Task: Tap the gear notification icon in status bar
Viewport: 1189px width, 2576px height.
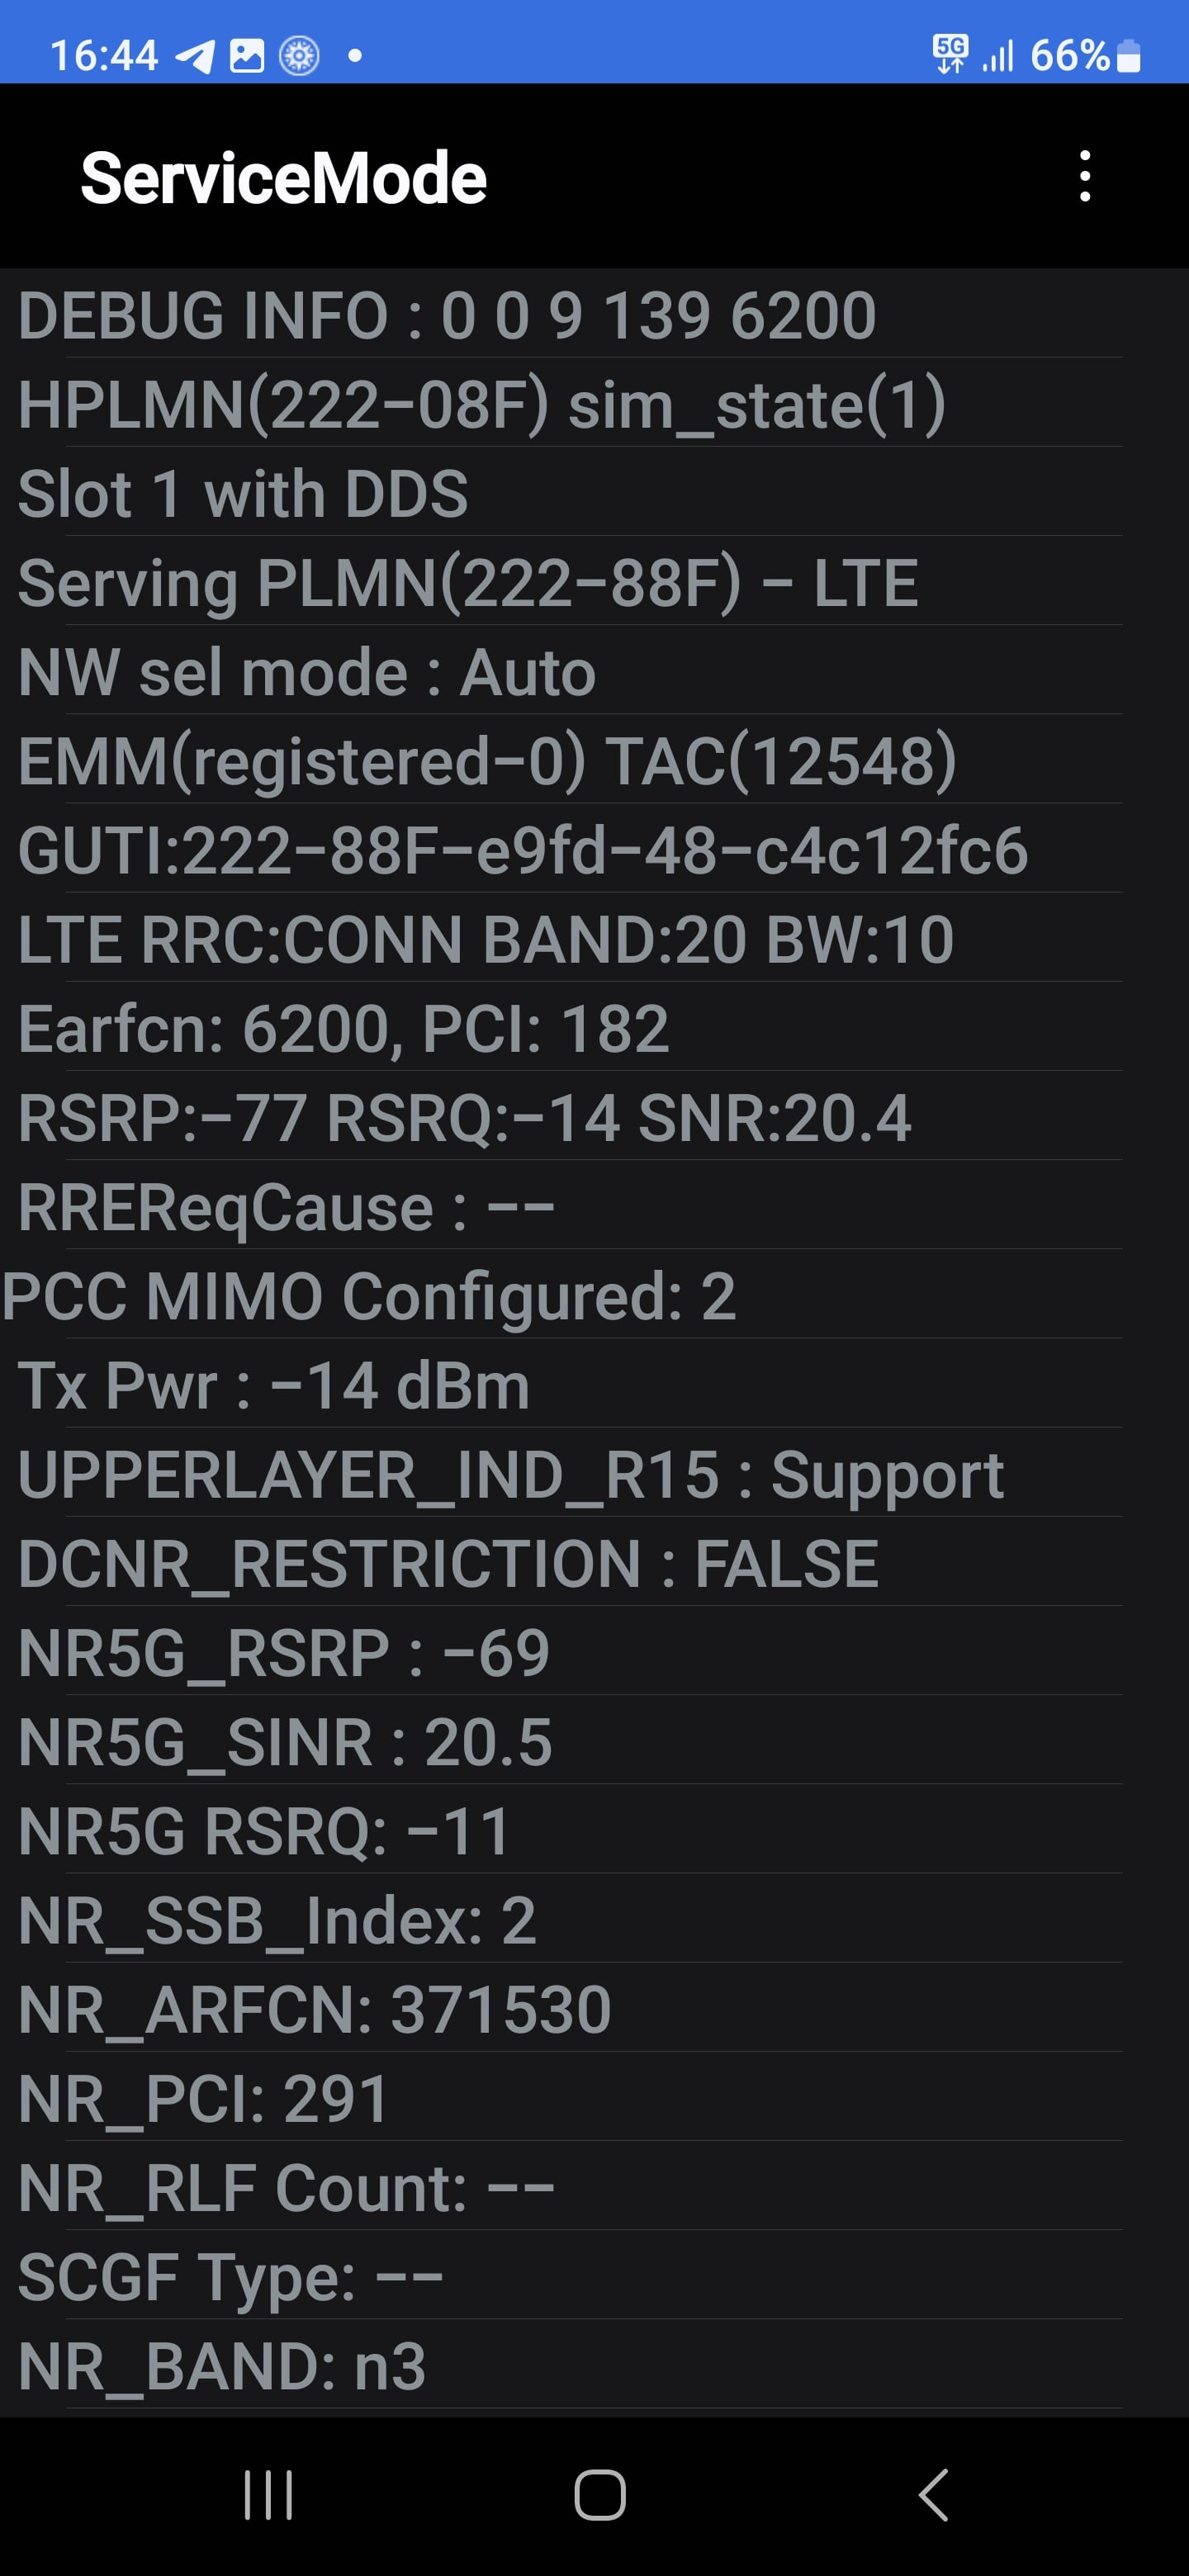Action: point(299,56)
